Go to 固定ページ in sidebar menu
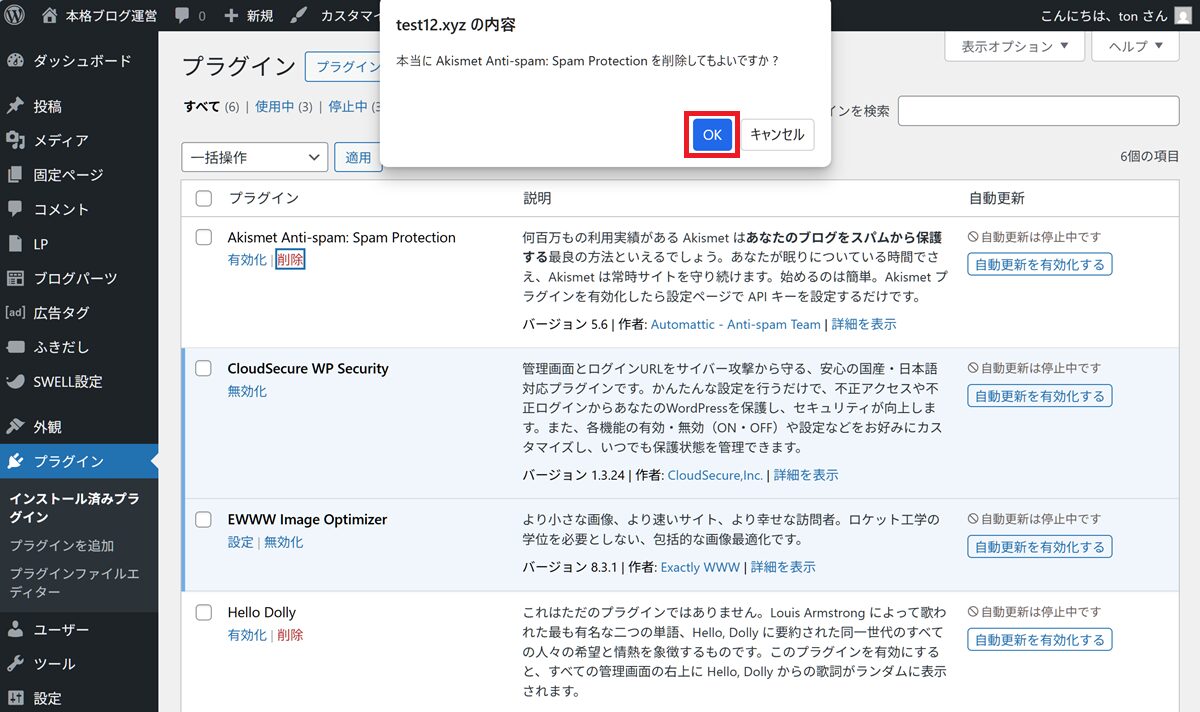The height and width of the screenshot is (712, 1200). (x=68, y=175)
